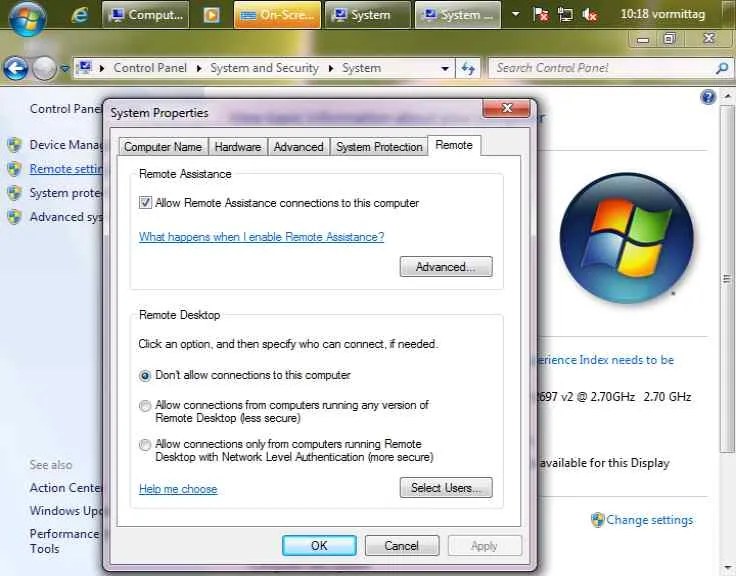Open Performance Information and Tools link
This screenshot has height=576, width=736.
[64, 541]
